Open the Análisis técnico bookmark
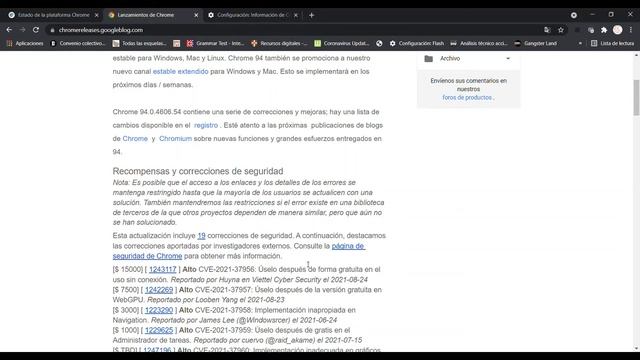This screenshot has width=640, height=360. pos(479,43)
